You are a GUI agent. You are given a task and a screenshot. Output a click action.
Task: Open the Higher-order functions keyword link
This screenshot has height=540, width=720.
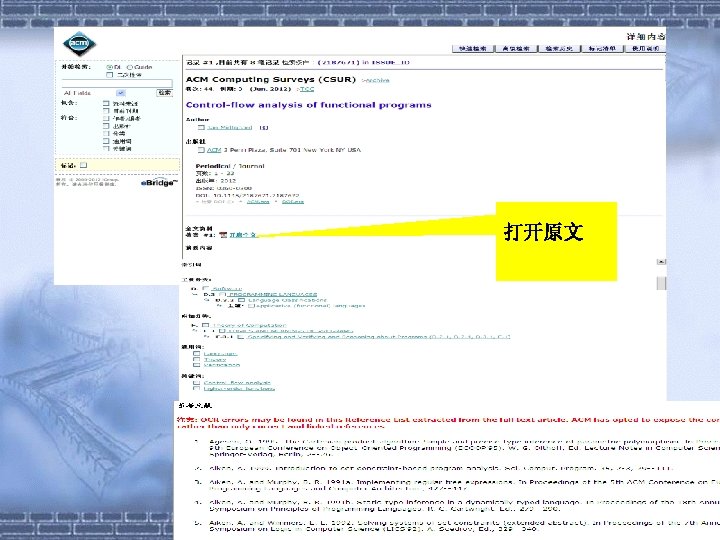(239, 388)
